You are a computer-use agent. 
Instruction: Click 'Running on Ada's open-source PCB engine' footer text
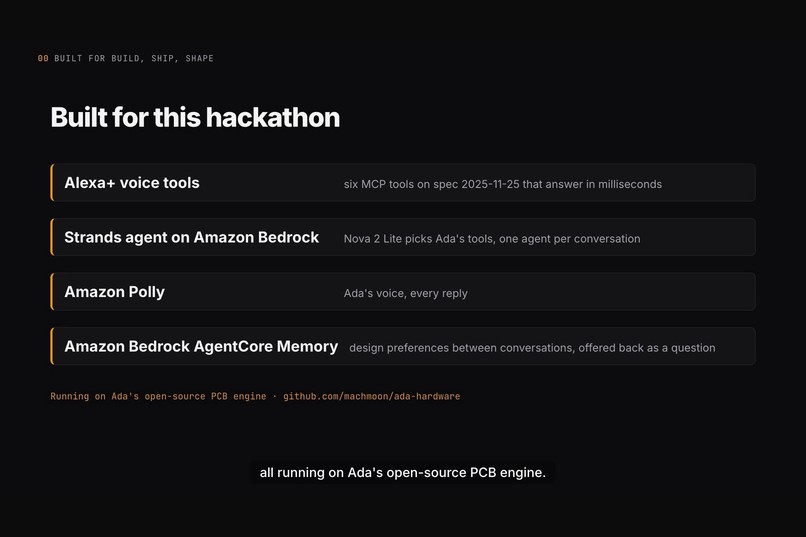point(158,396)
